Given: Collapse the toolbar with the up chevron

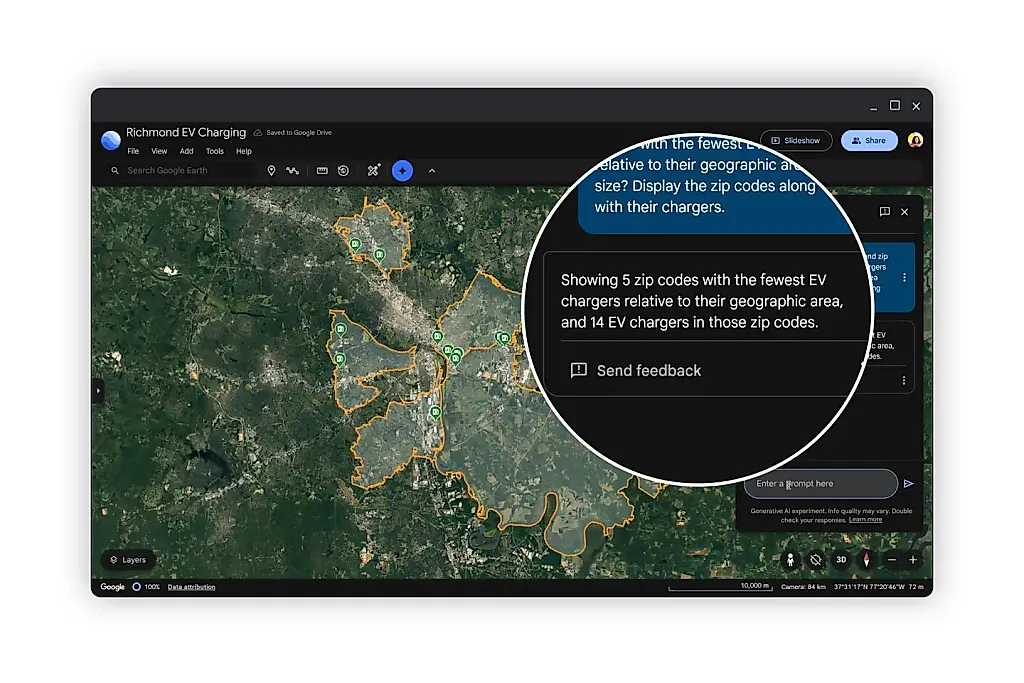Looking at the screenshot, I should 432,171.
